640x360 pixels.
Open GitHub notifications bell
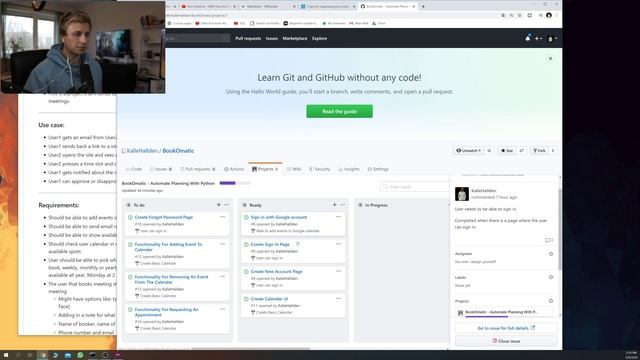click(x=527, y=38)
